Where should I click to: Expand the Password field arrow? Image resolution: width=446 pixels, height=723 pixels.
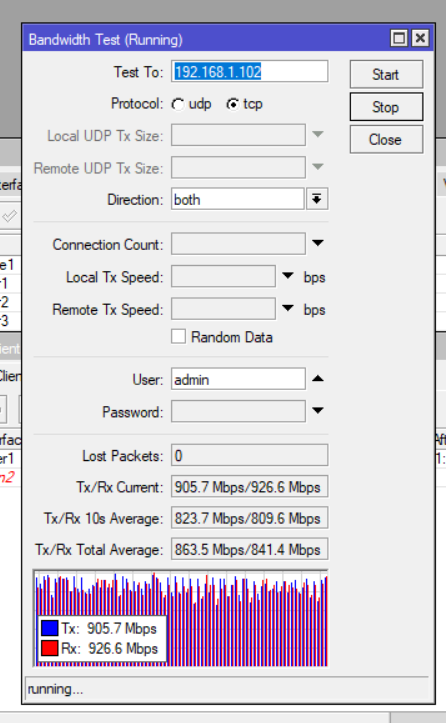tap(318, 410)
